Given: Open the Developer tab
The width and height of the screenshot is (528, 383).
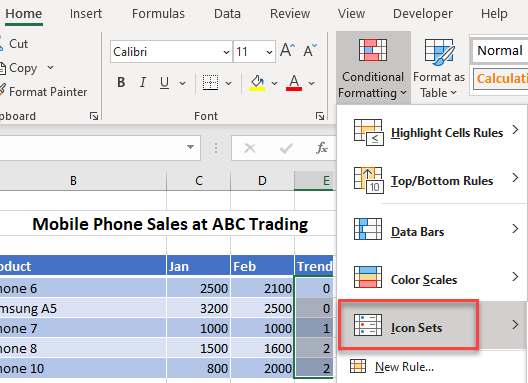Looking at the screenshot, I should 423,14.
